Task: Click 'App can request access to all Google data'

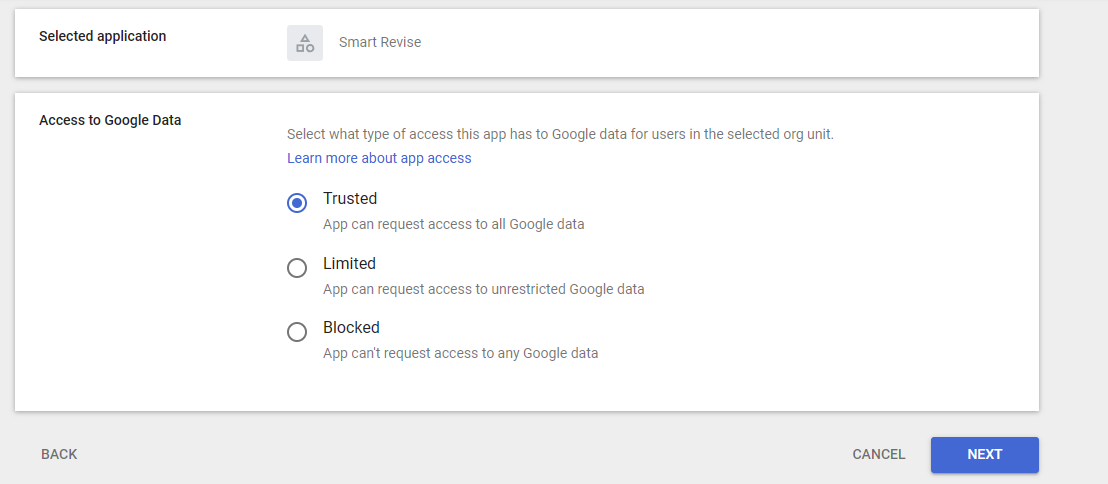Action: [454, 225]
